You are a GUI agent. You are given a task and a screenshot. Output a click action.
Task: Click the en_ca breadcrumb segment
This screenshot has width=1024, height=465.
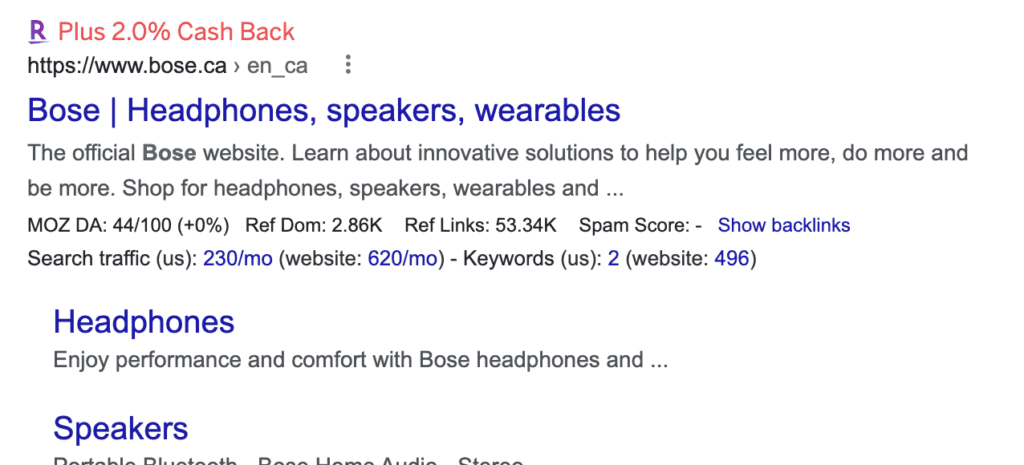[x=277, y=66]
